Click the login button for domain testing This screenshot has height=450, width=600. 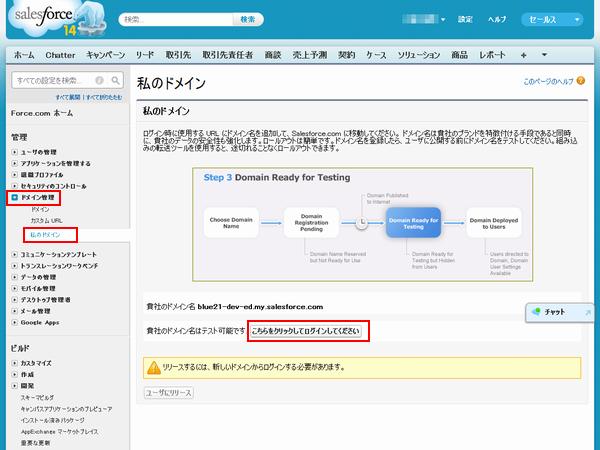tap(306, 331)
